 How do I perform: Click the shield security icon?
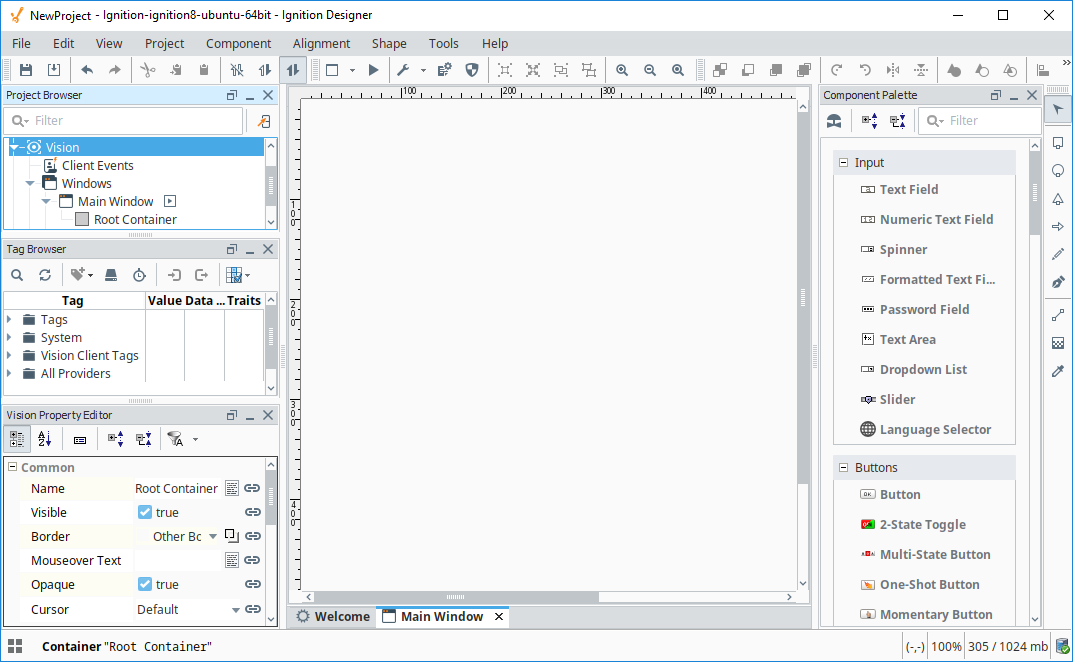coord(471,70)
